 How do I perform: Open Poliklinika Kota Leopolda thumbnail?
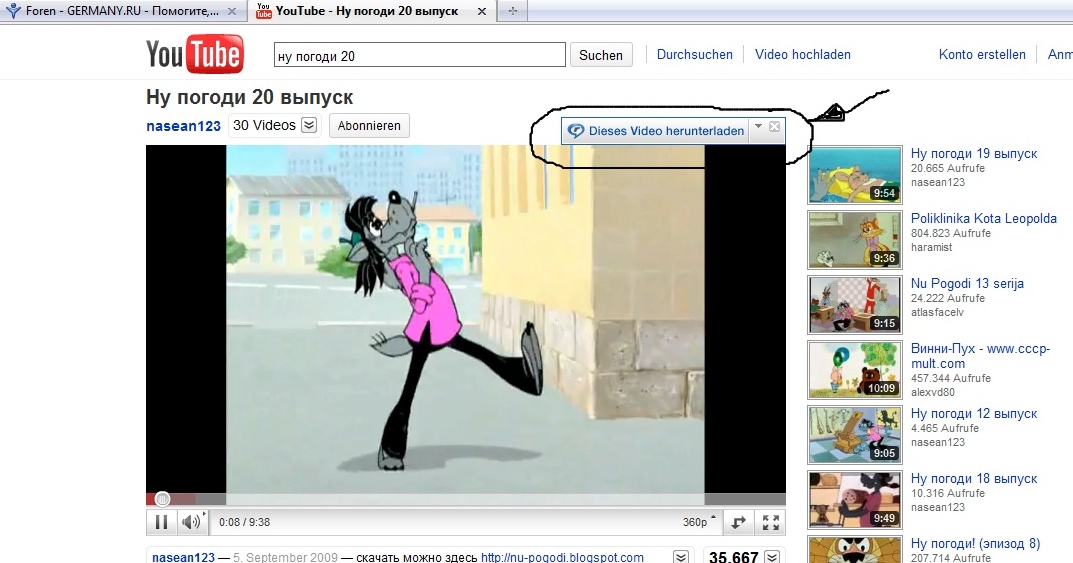tap(855, 240)
